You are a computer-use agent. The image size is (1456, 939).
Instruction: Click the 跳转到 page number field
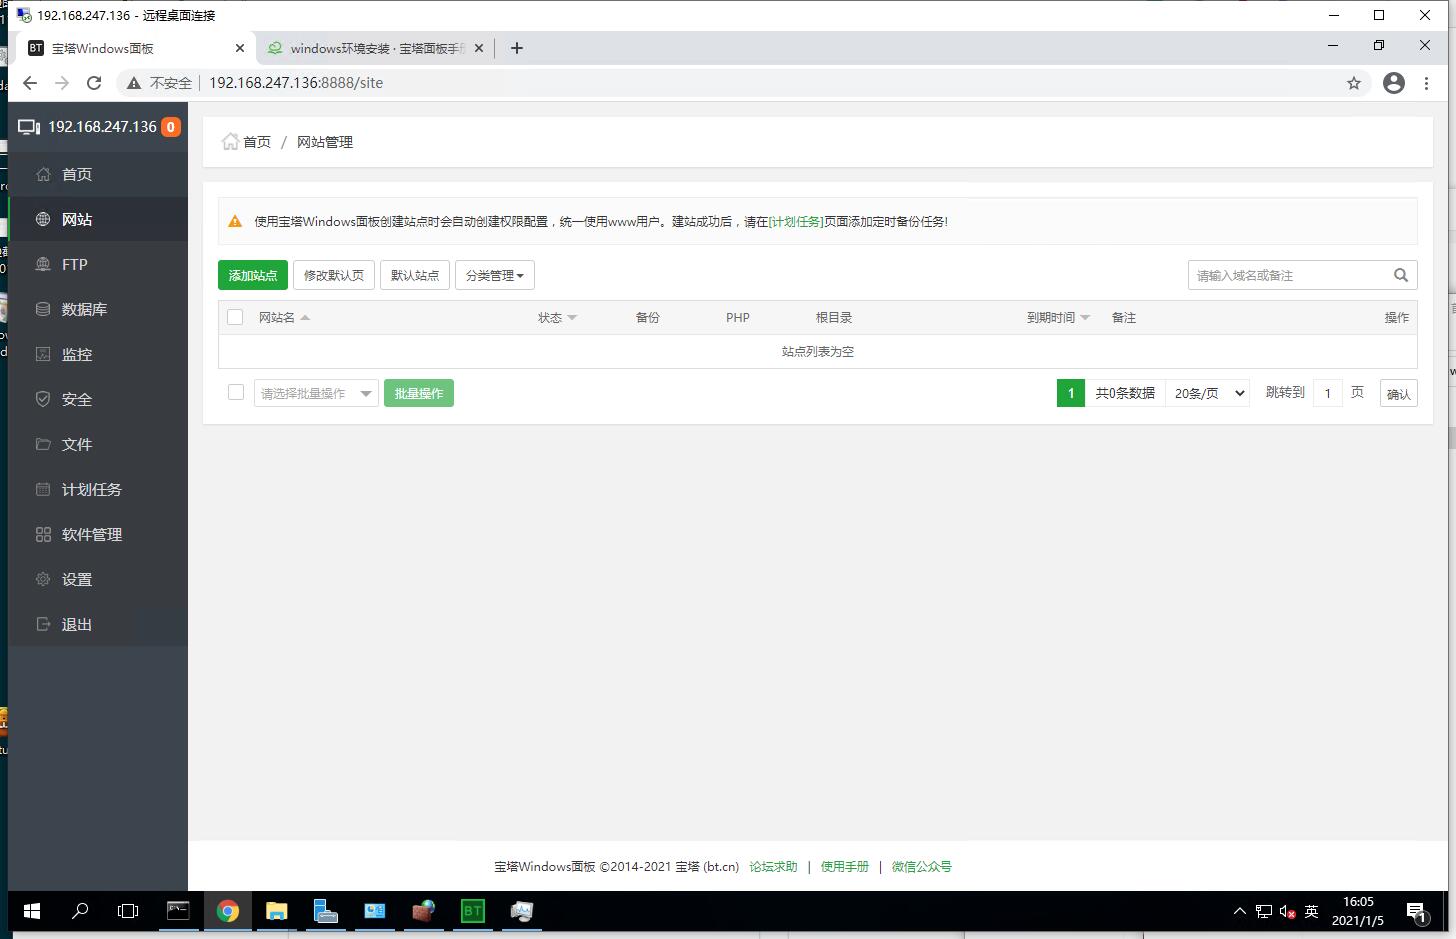[1327, 393]
